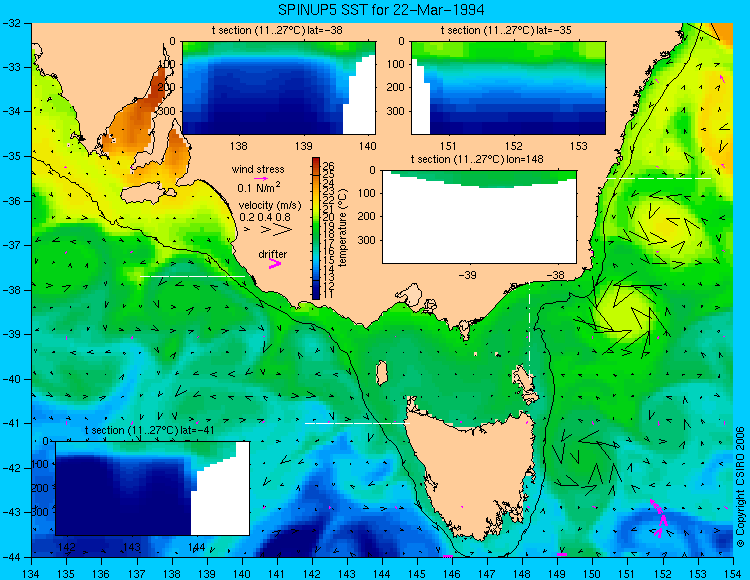This screenshot has width=750, height=580.
Task: Click the 147 longitude axis label
Action: tap(487, 574)
